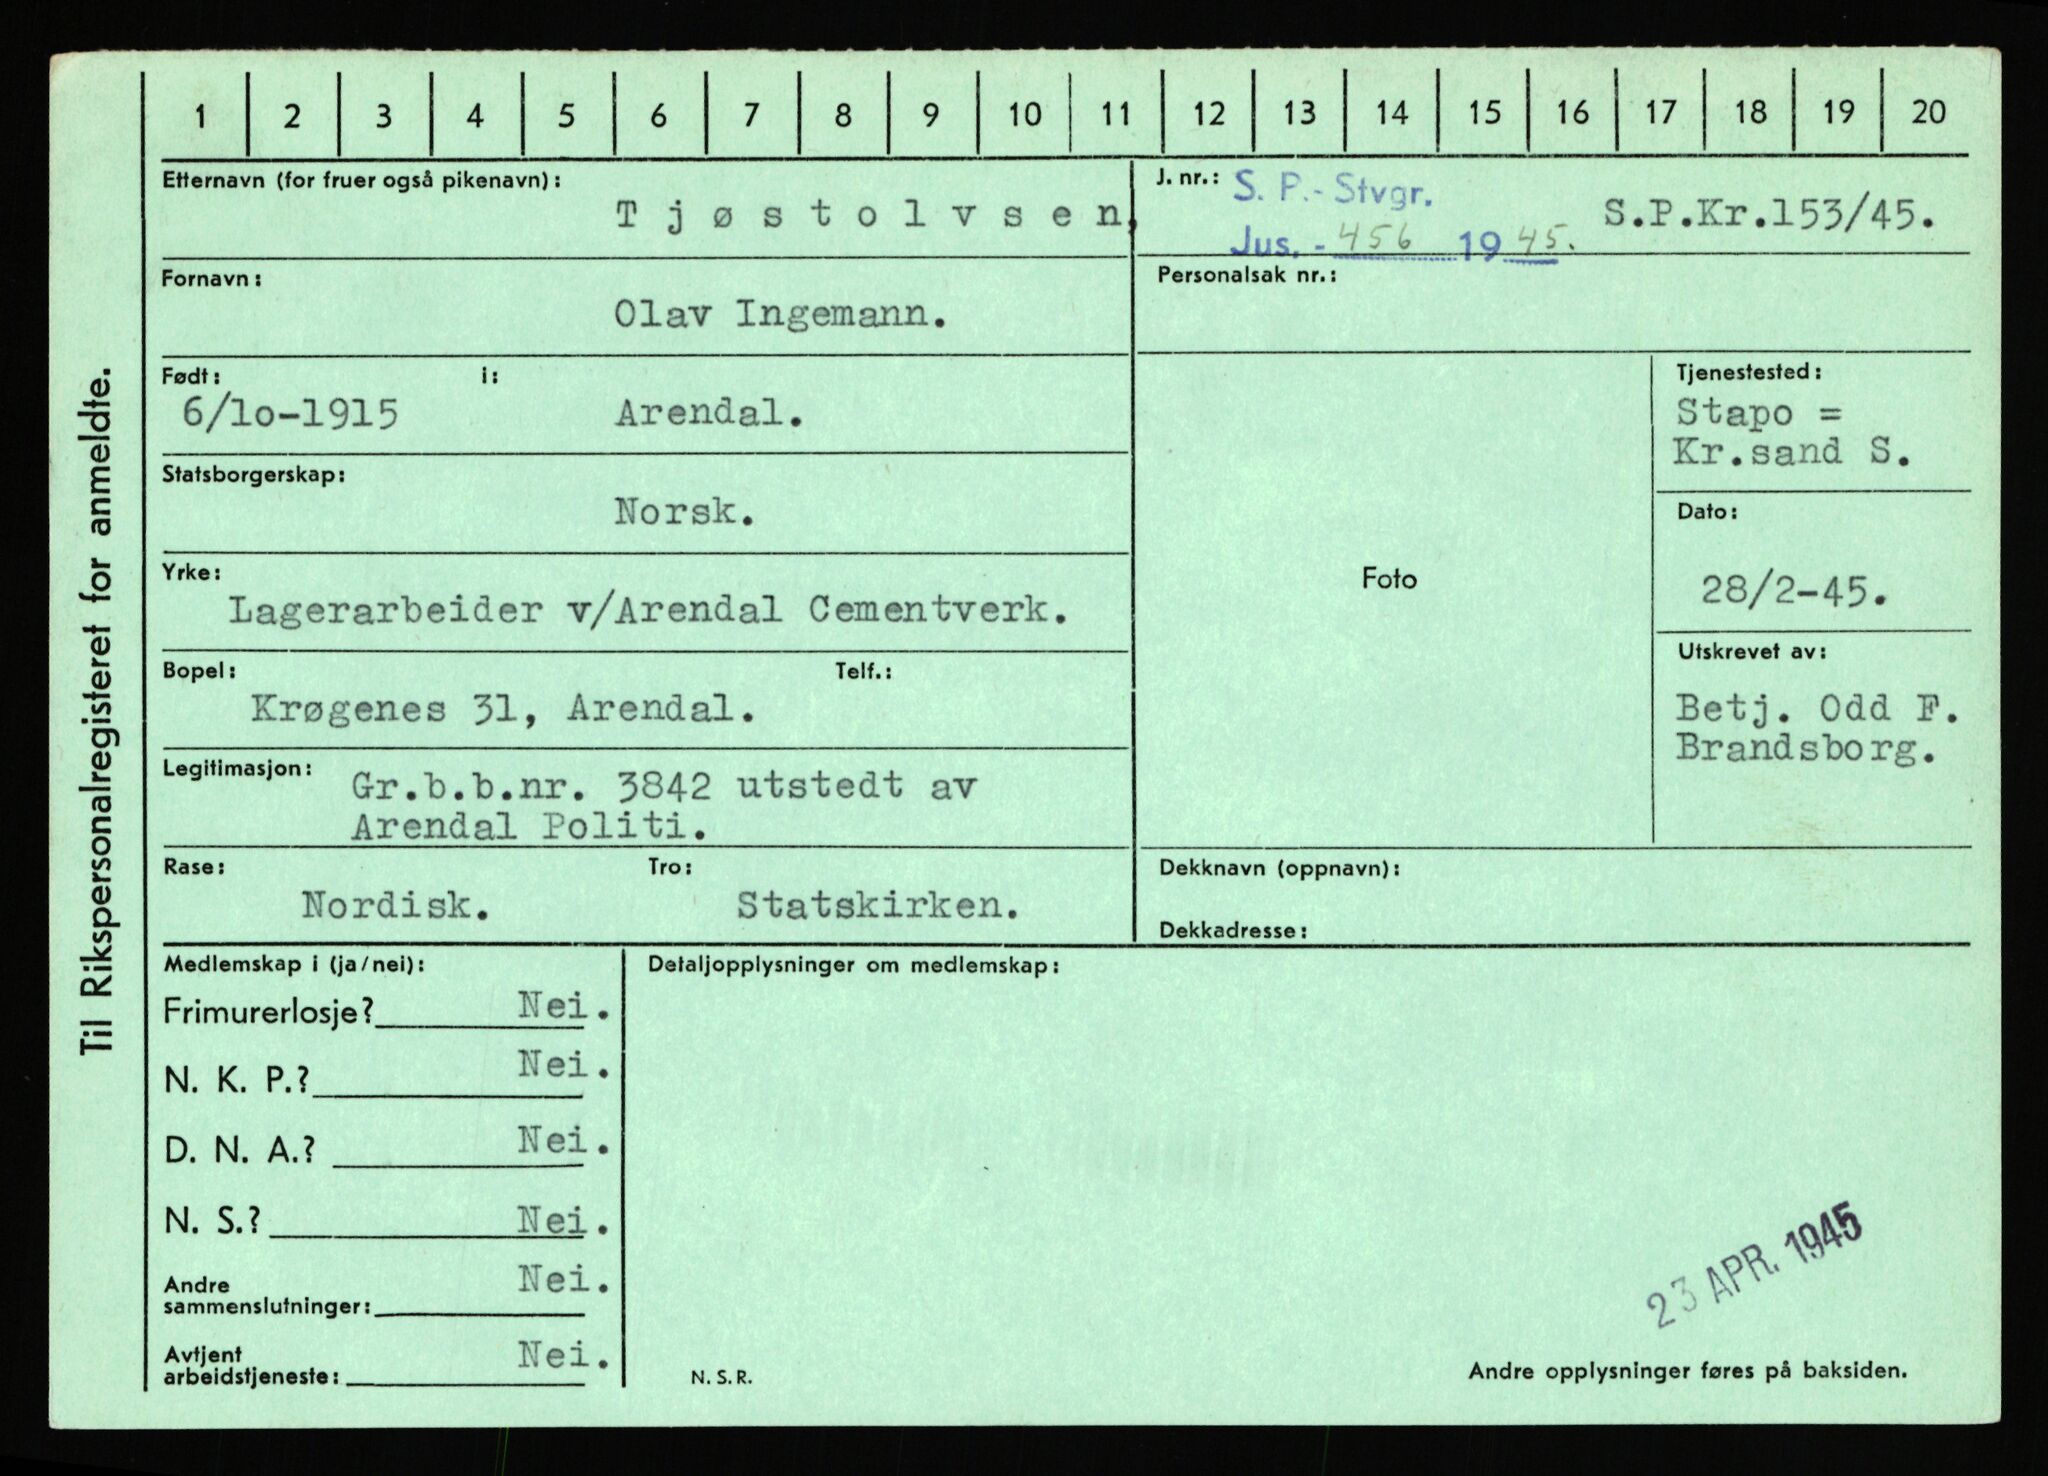Click the name "Brandsborg."
This screenshot has width=2048, height=1476.
(1806, 749)
